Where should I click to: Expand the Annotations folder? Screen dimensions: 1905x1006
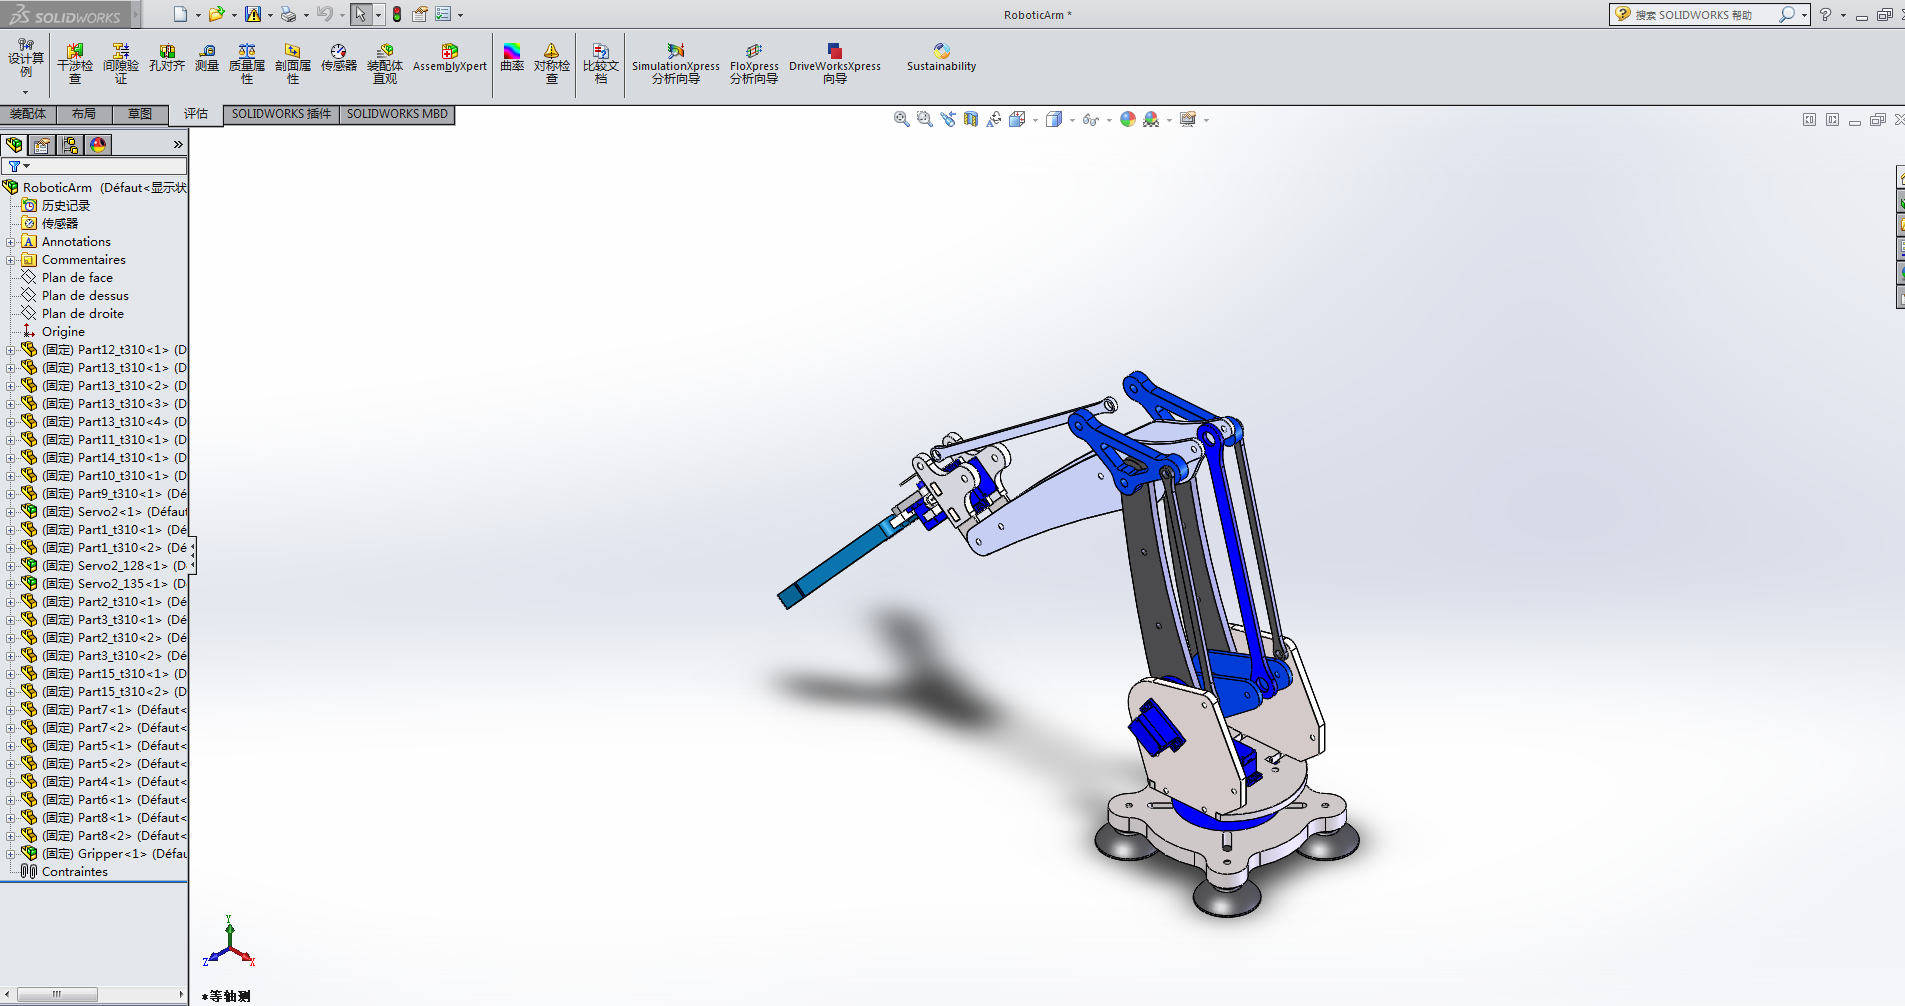pos(10,242)
